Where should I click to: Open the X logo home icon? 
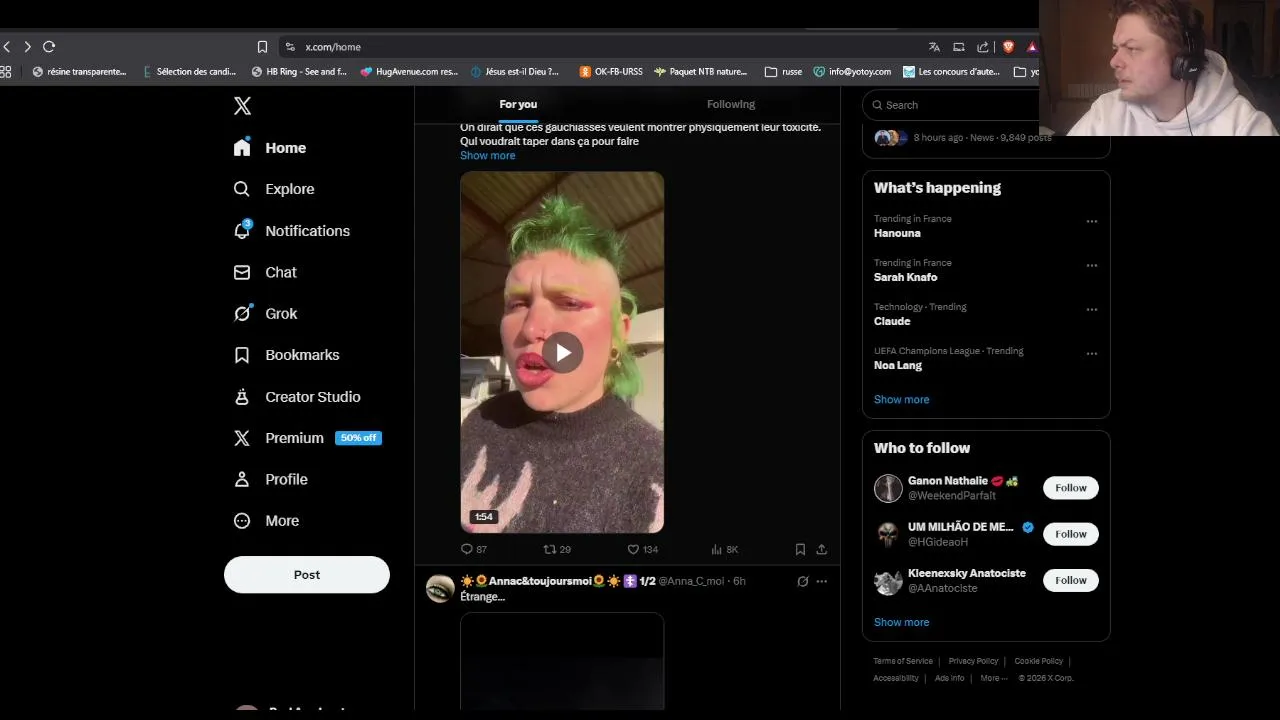coord(242,106)
